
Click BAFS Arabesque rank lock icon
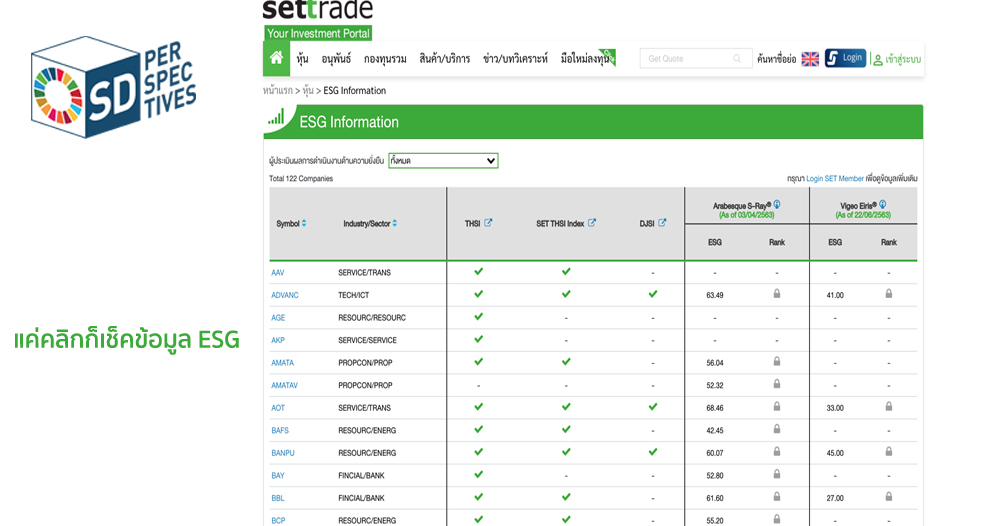pos(777,429)
